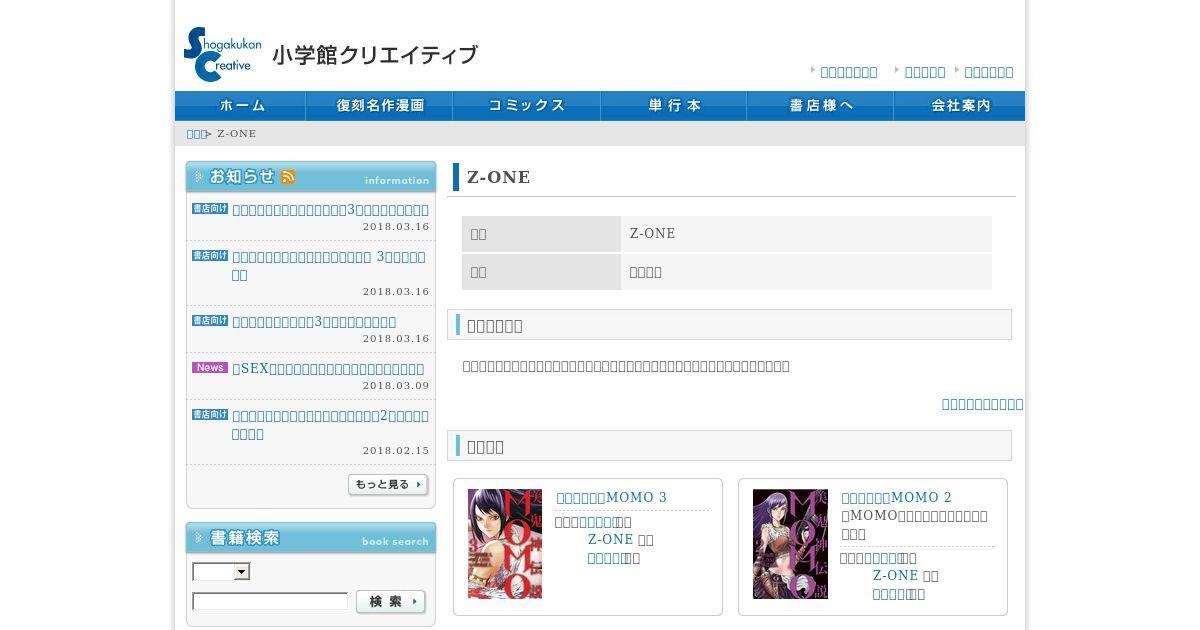
Task: Open the MOMO 2 book cover thumbnail
Action: tap(790, 544)
